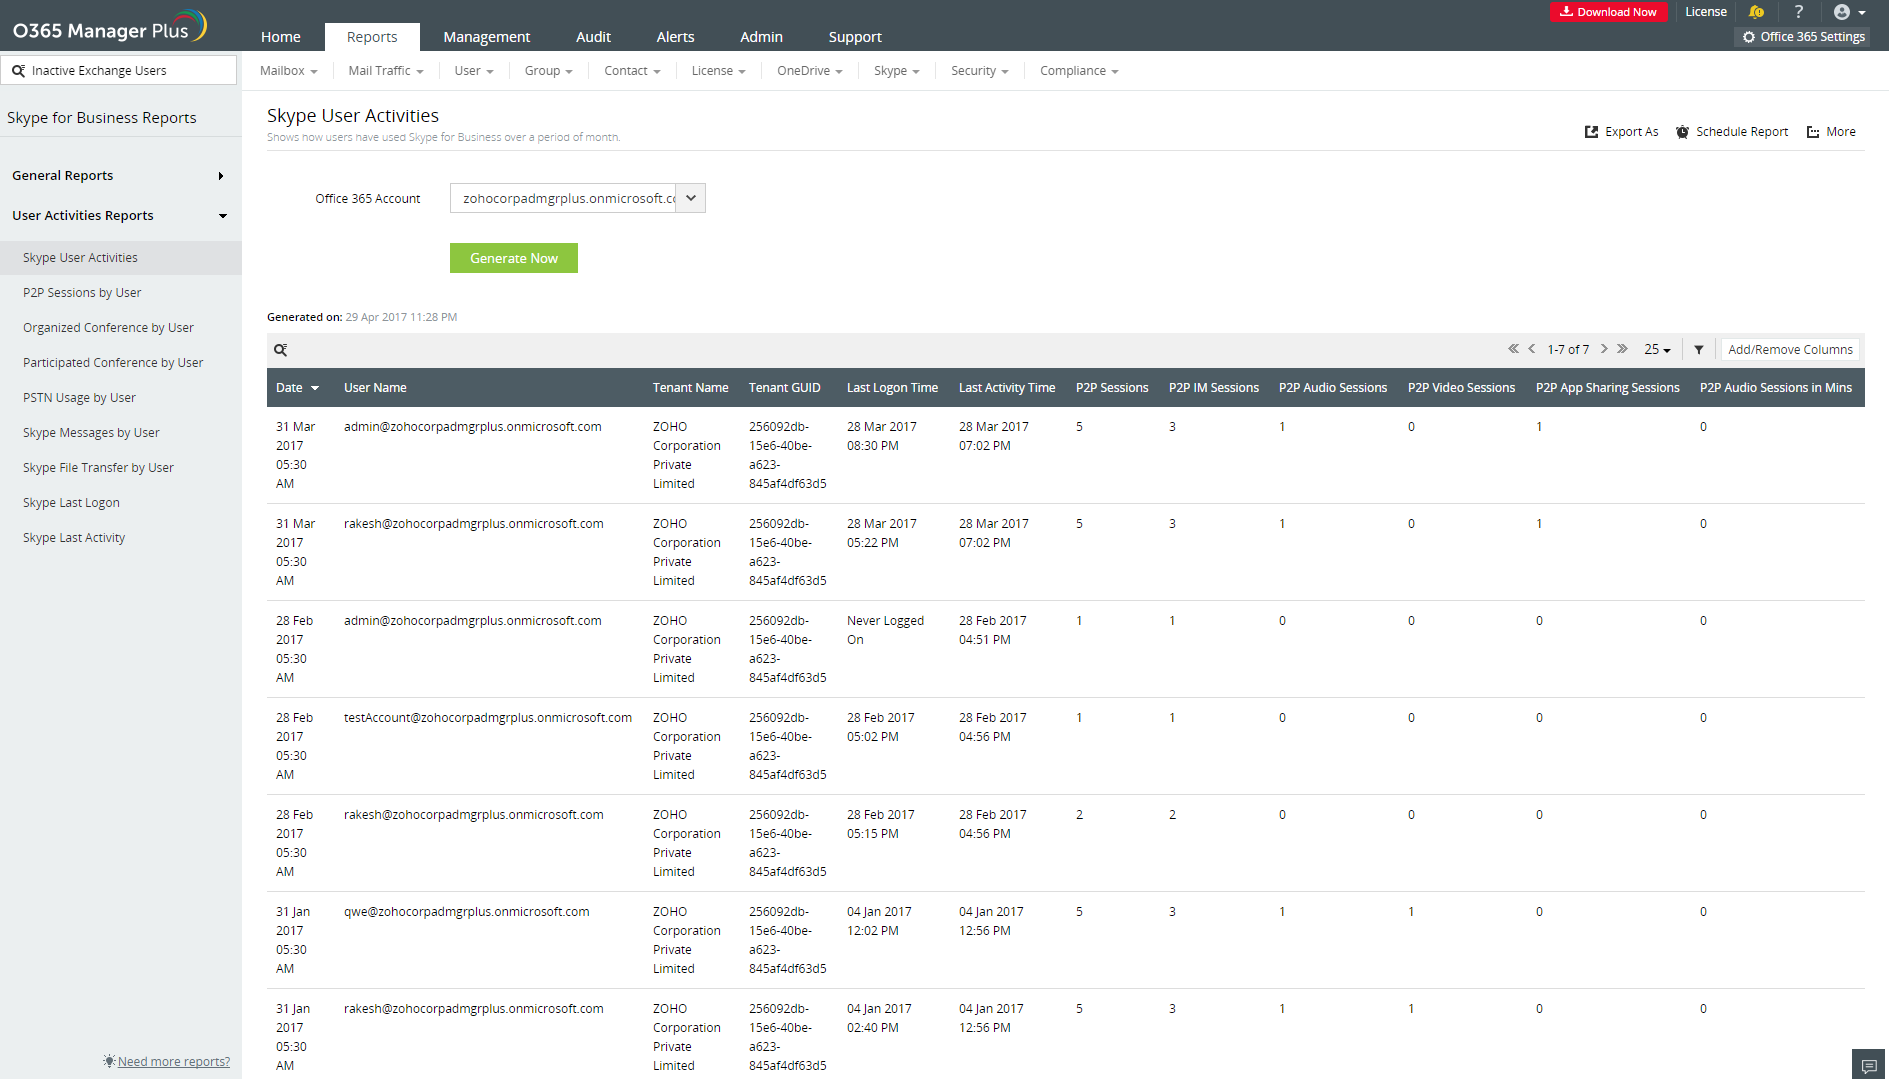Go to the next results page
1889x1079 pixels.
click(1604, 349)
